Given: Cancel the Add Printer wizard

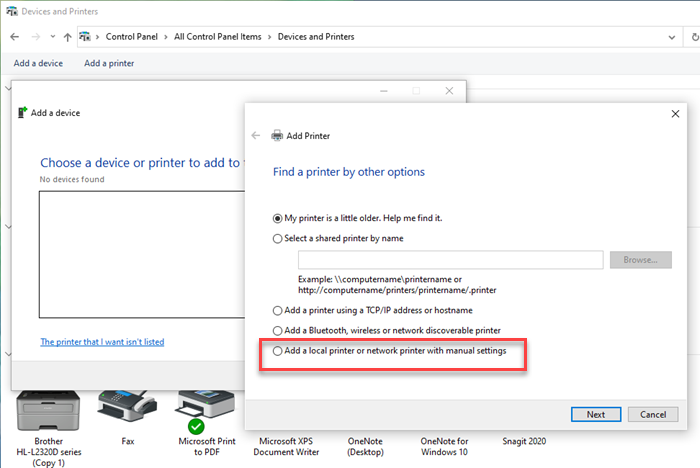Looking at the screenshot, I should pos(652,414).
